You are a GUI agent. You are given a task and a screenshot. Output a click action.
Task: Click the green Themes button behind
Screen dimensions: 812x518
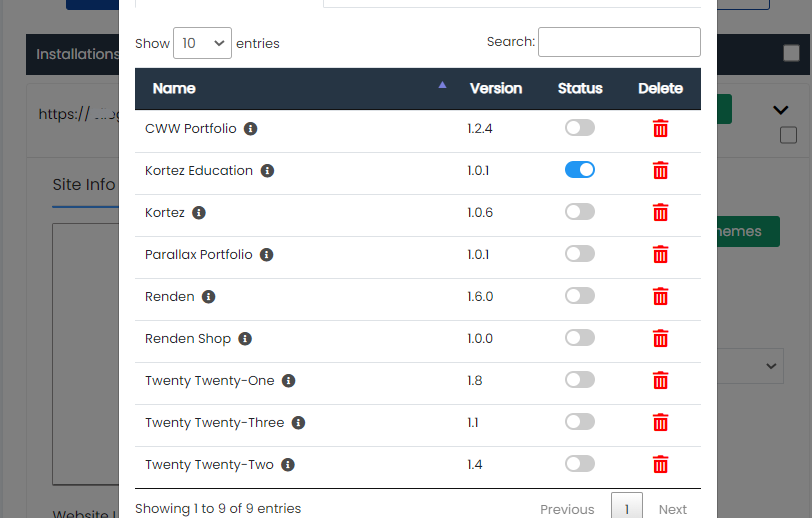pos(748,231)
